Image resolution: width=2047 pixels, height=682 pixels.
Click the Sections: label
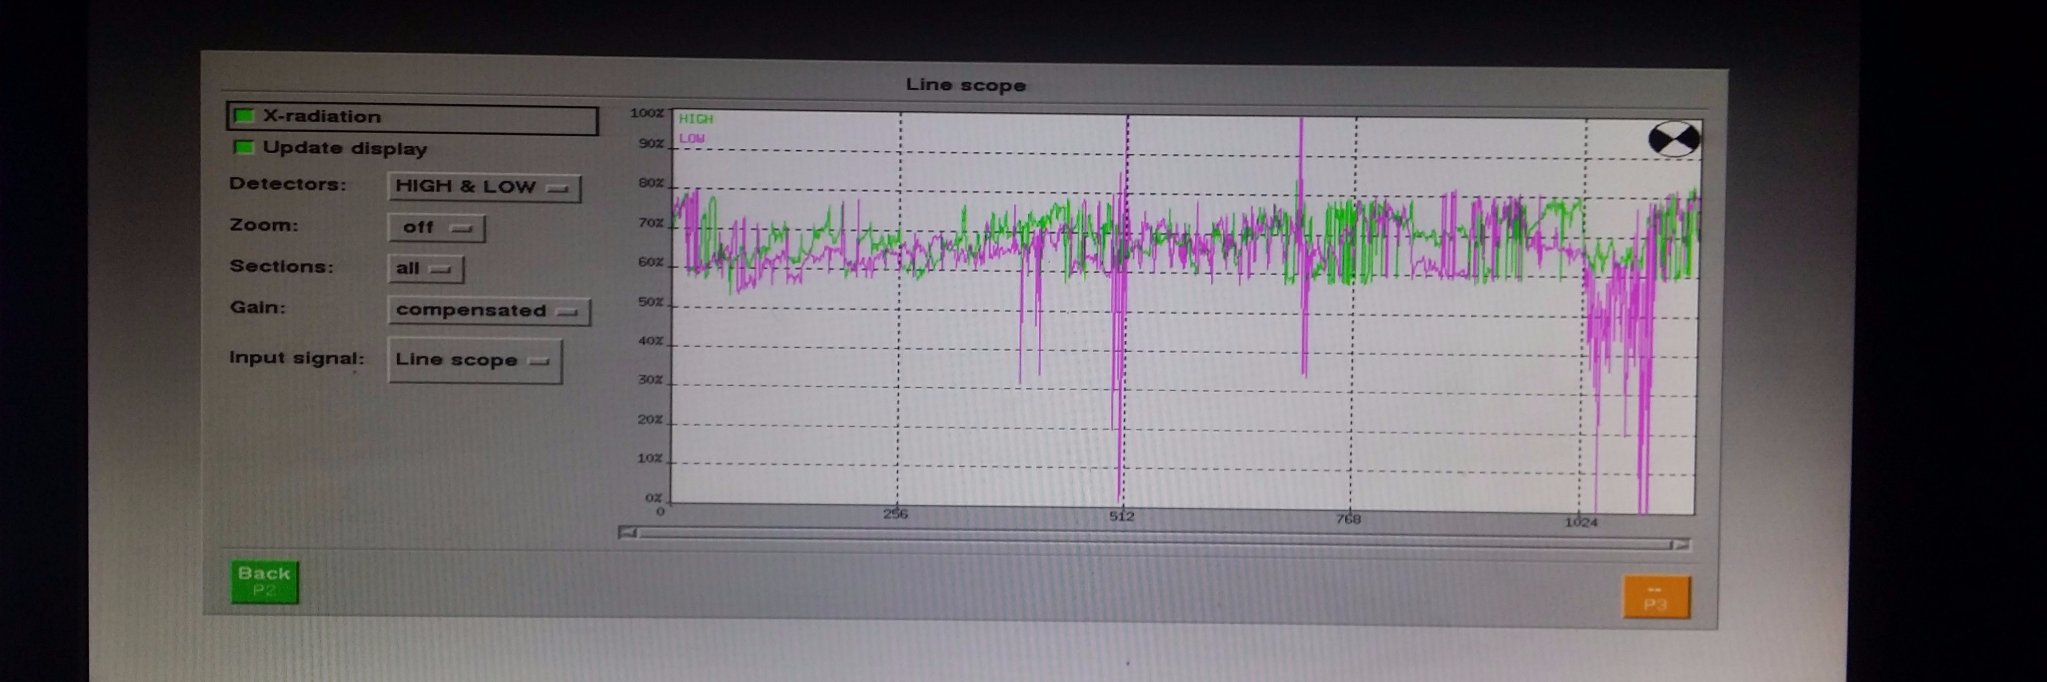[281, 266]
